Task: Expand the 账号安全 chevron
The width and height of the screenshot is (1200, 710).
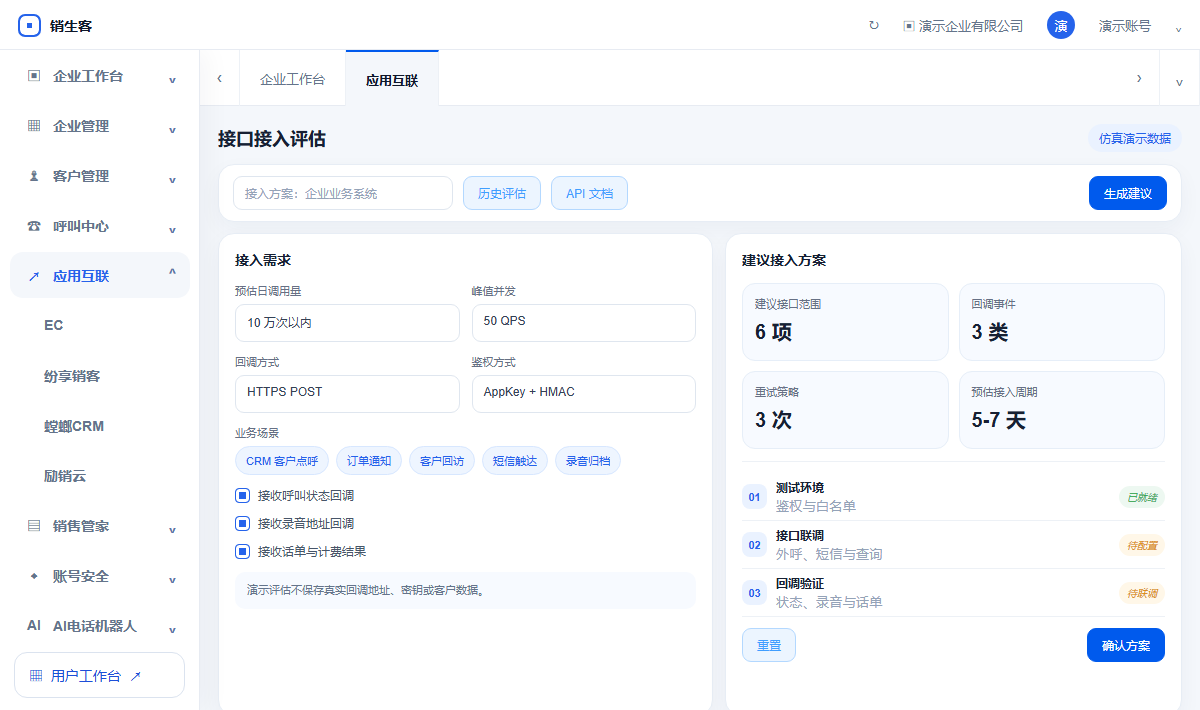Action: click(x=172, y=580)
